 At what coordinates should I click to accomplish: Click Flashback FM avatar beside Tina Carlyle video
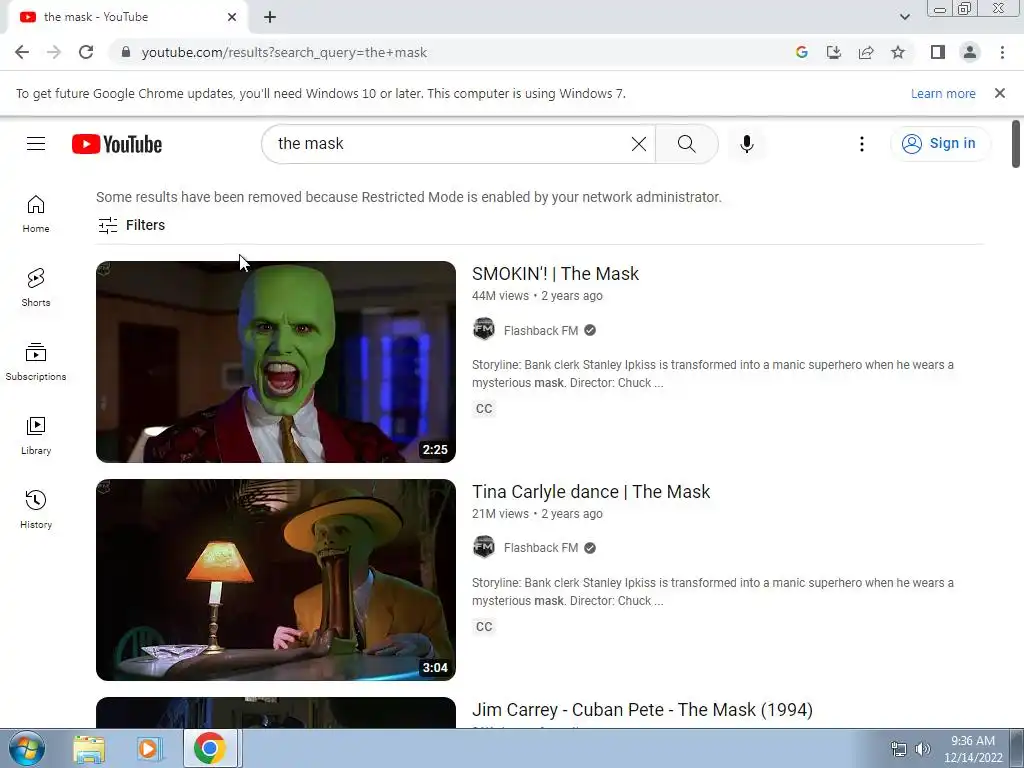(484, 547)
